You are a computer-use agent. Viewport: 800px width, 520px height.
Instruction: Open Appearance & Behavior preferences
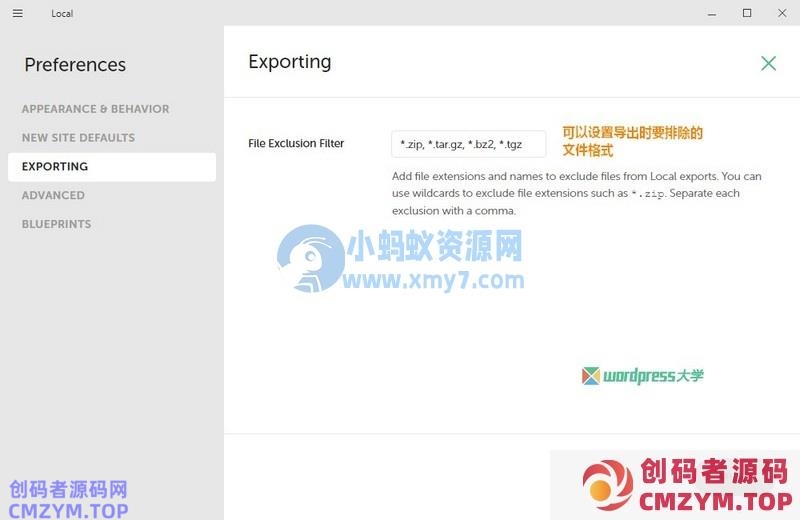[95, 109]
